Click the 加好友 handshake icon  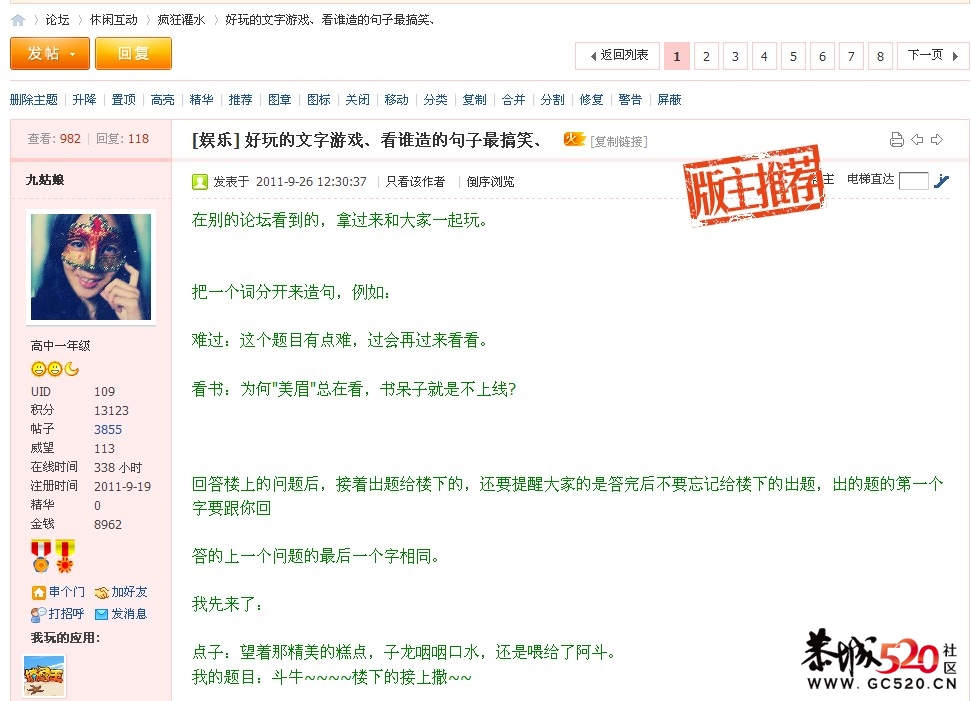(102, 593)
